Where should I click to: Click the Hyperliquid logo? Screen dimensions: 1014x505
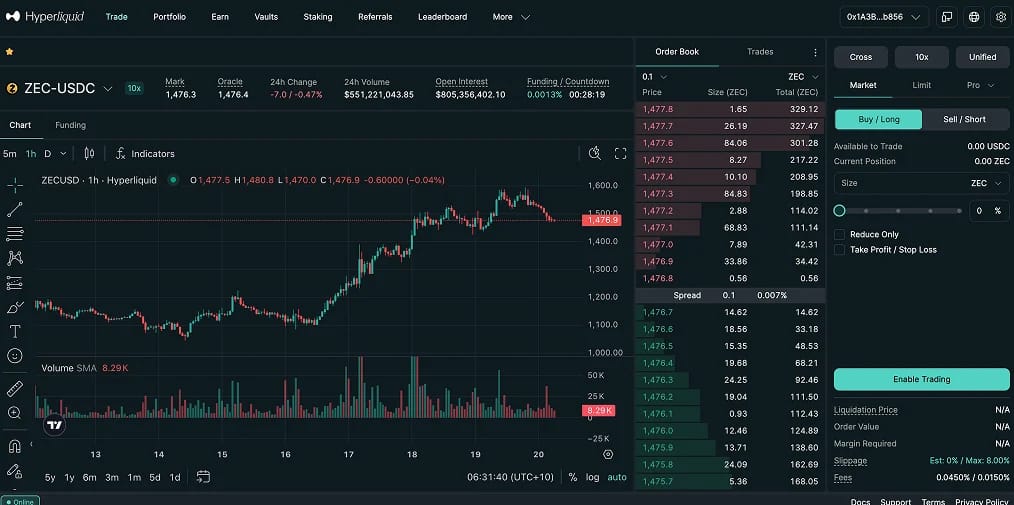point(45,17)
